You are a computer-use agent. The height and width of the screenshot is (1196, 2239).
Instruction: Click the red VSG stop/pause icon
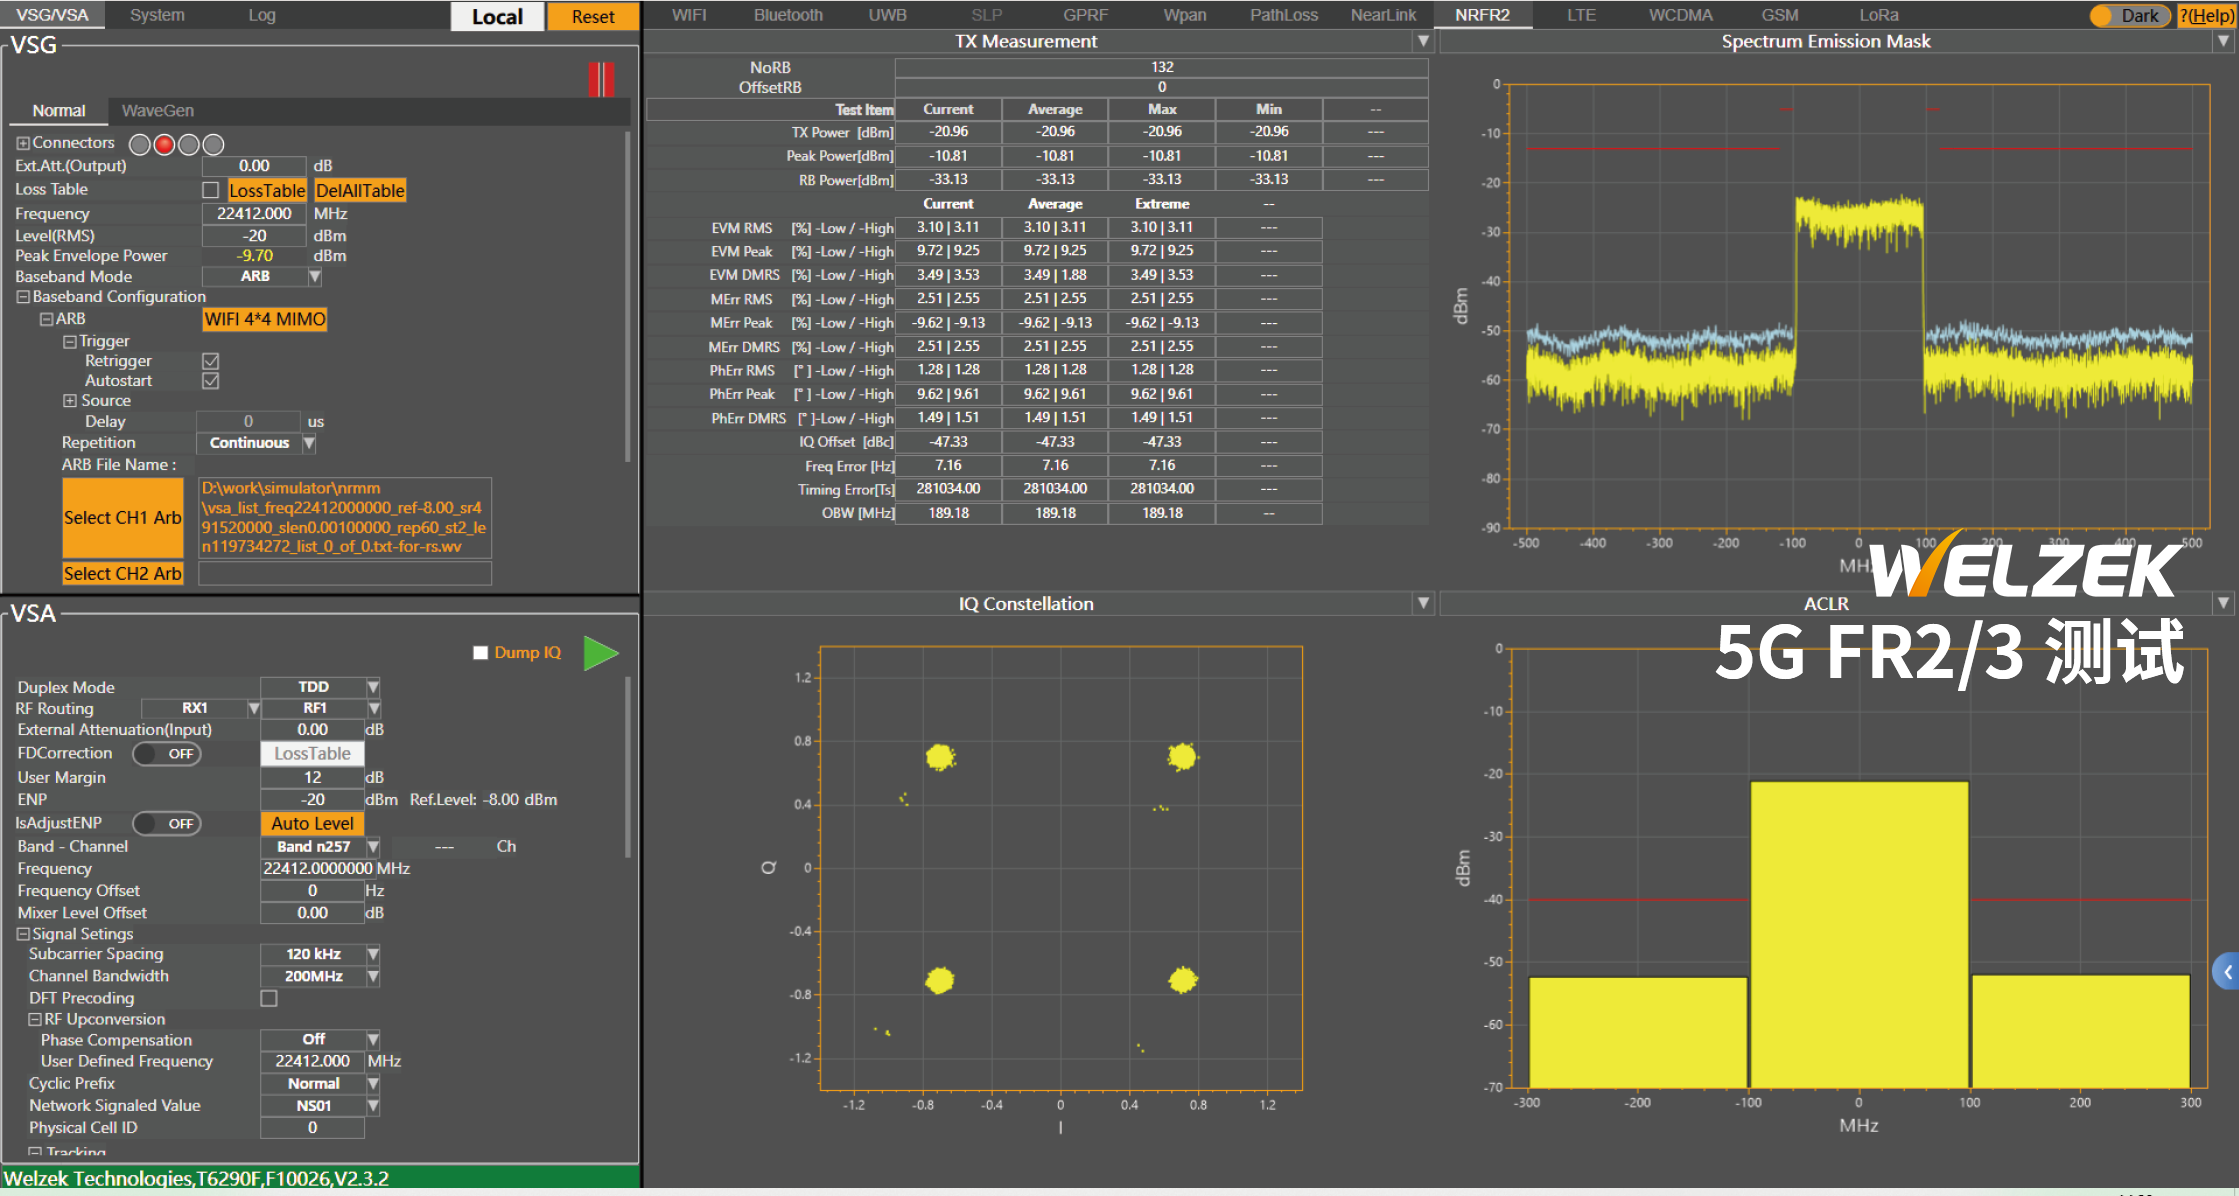[x=601, y=79]
